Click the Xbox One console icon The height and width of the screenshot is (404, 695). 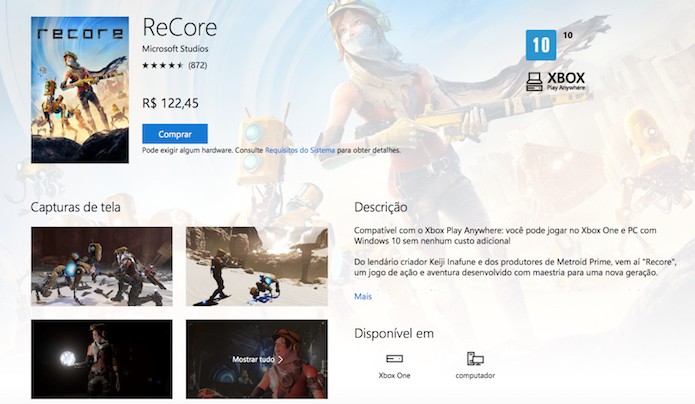pyautogui.click(x=394, y=358)
